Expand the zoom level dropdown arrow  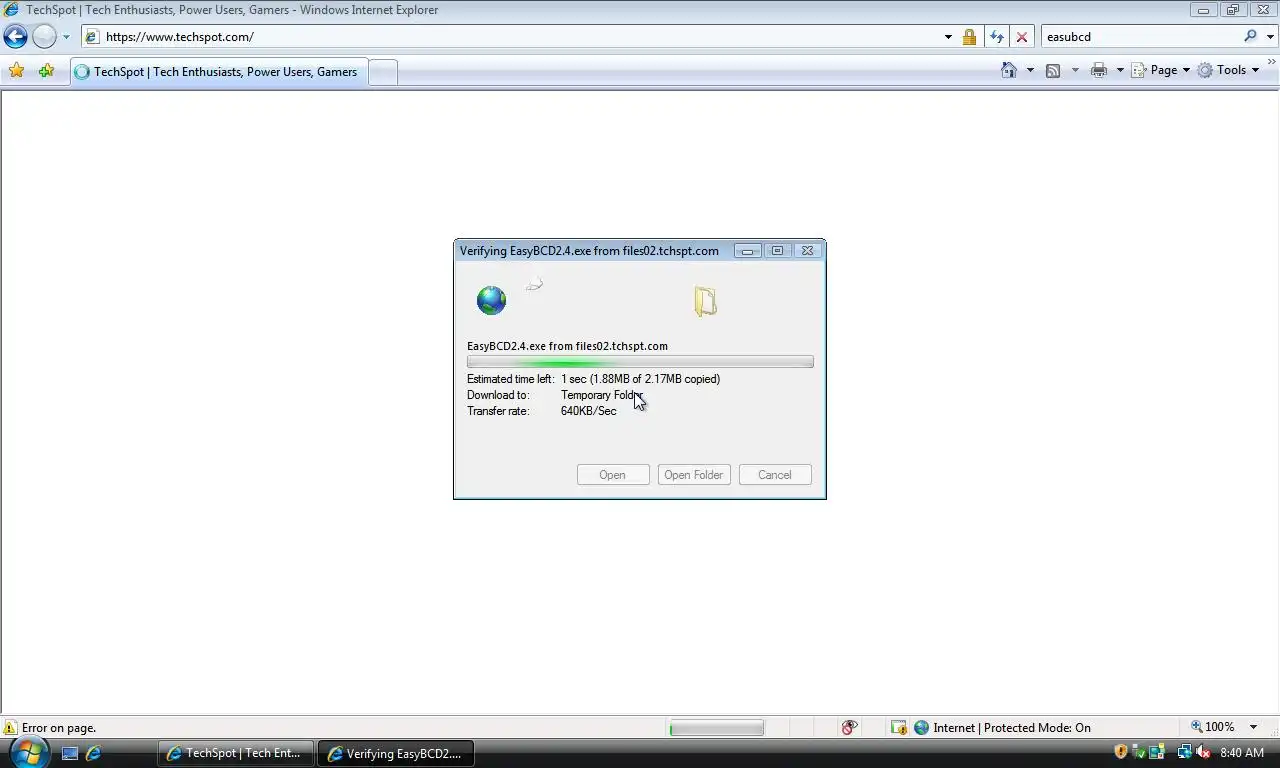pos(1253,727)
